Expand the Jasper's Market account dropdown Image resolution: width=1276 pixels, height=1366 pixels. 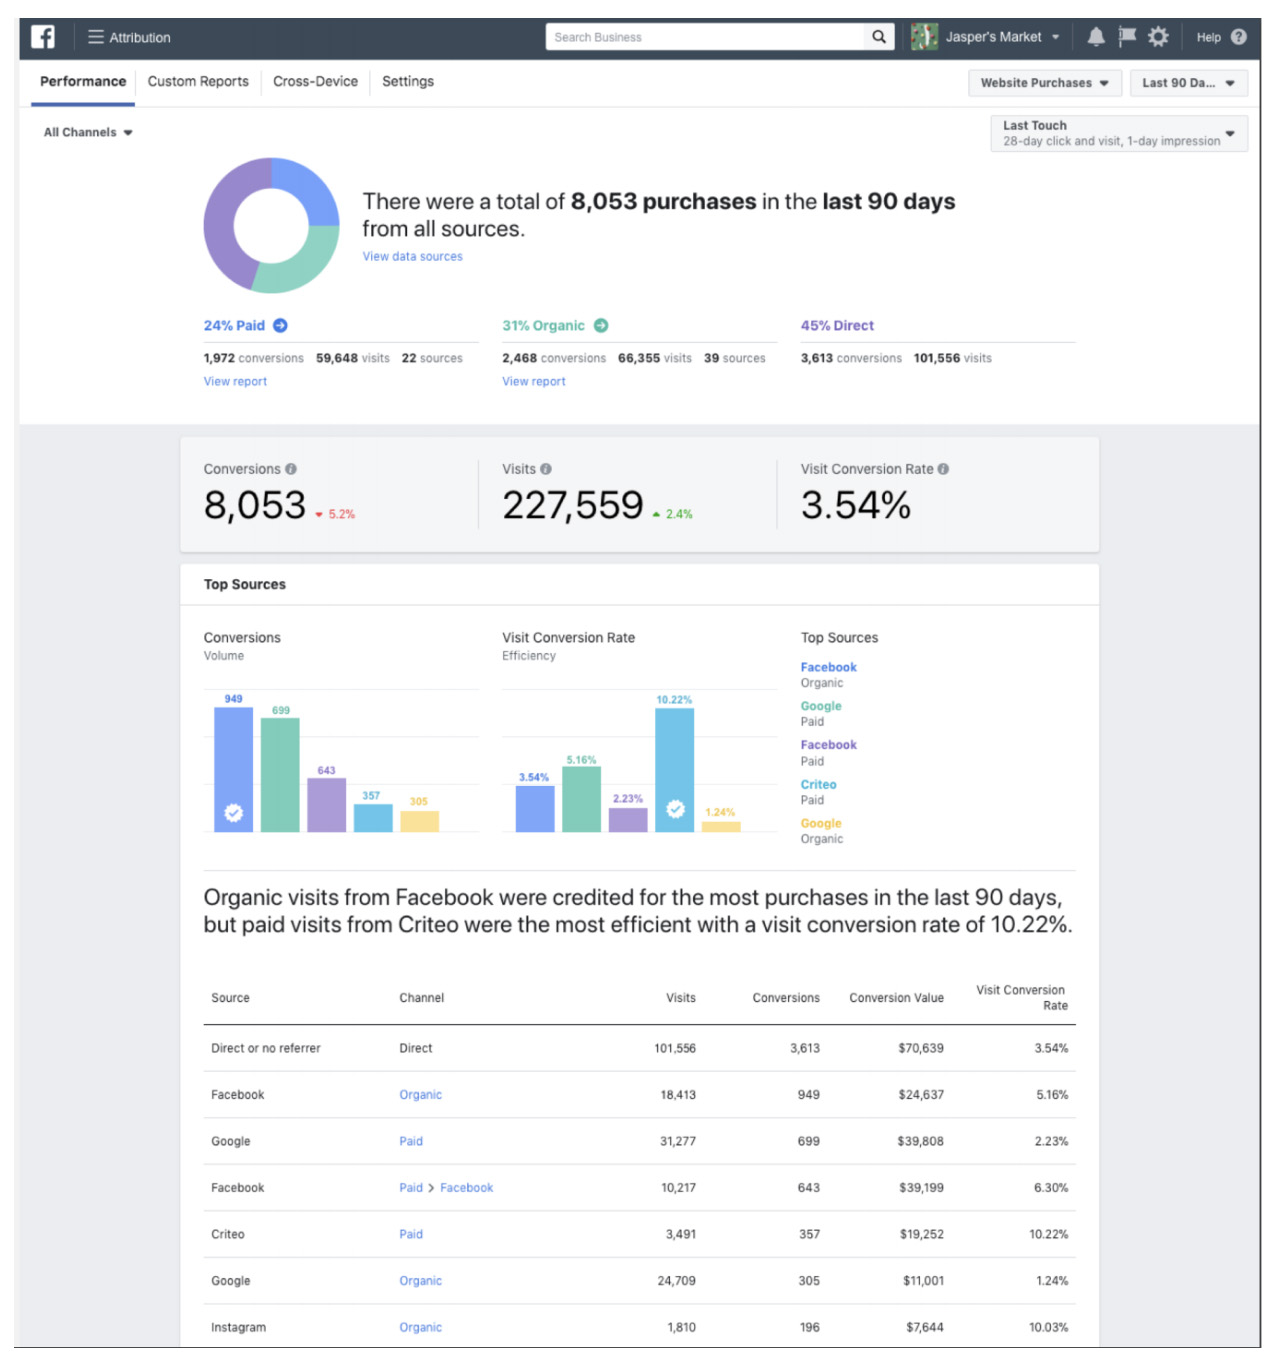pyautogui.click(x=1055, y=37)
